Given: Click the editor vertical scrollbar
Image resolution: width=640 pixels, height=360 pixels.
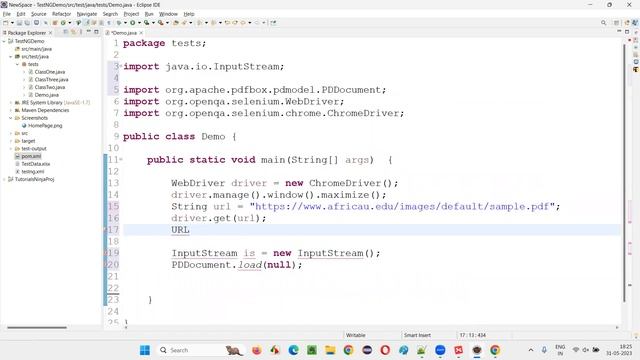Looking at the screenshot, I should click(x=624, y=173).
